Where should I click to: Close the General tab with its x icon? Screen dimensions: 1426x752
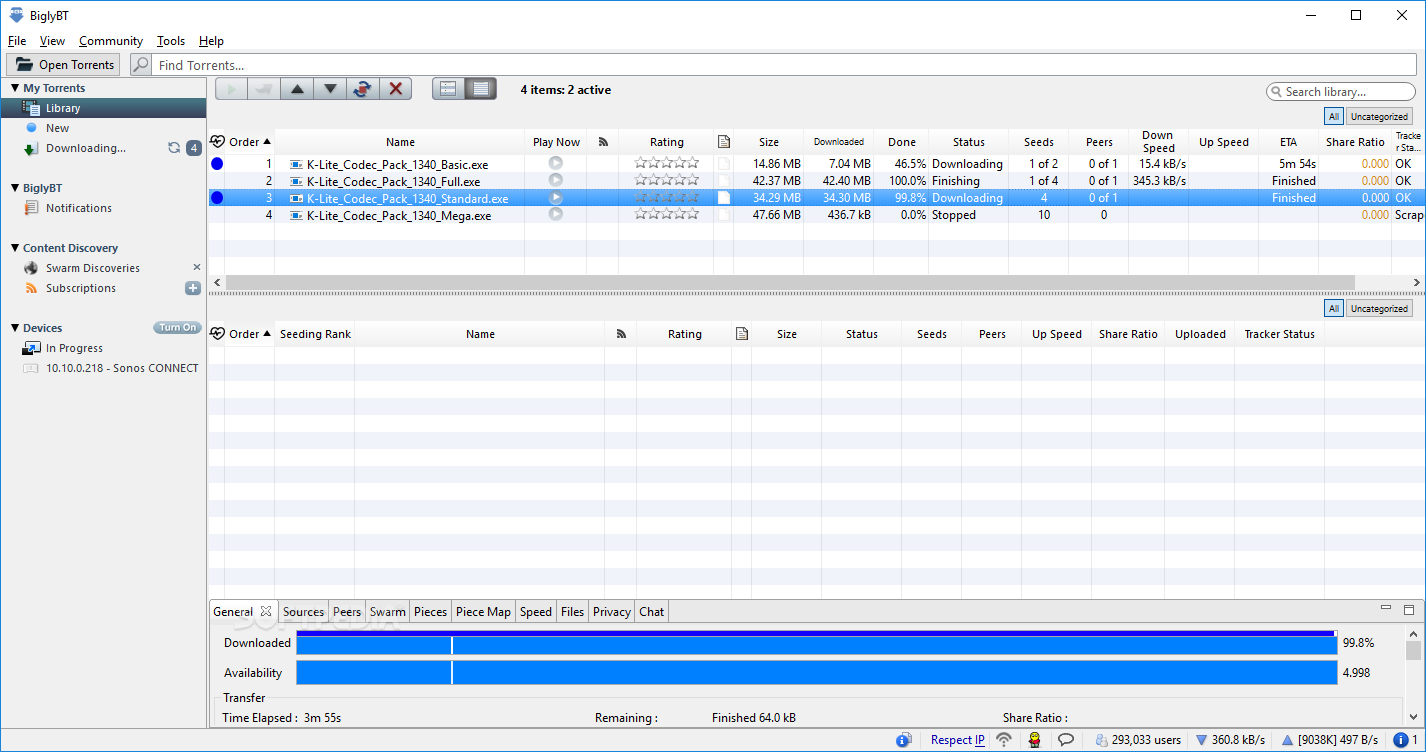pos(266,611)
